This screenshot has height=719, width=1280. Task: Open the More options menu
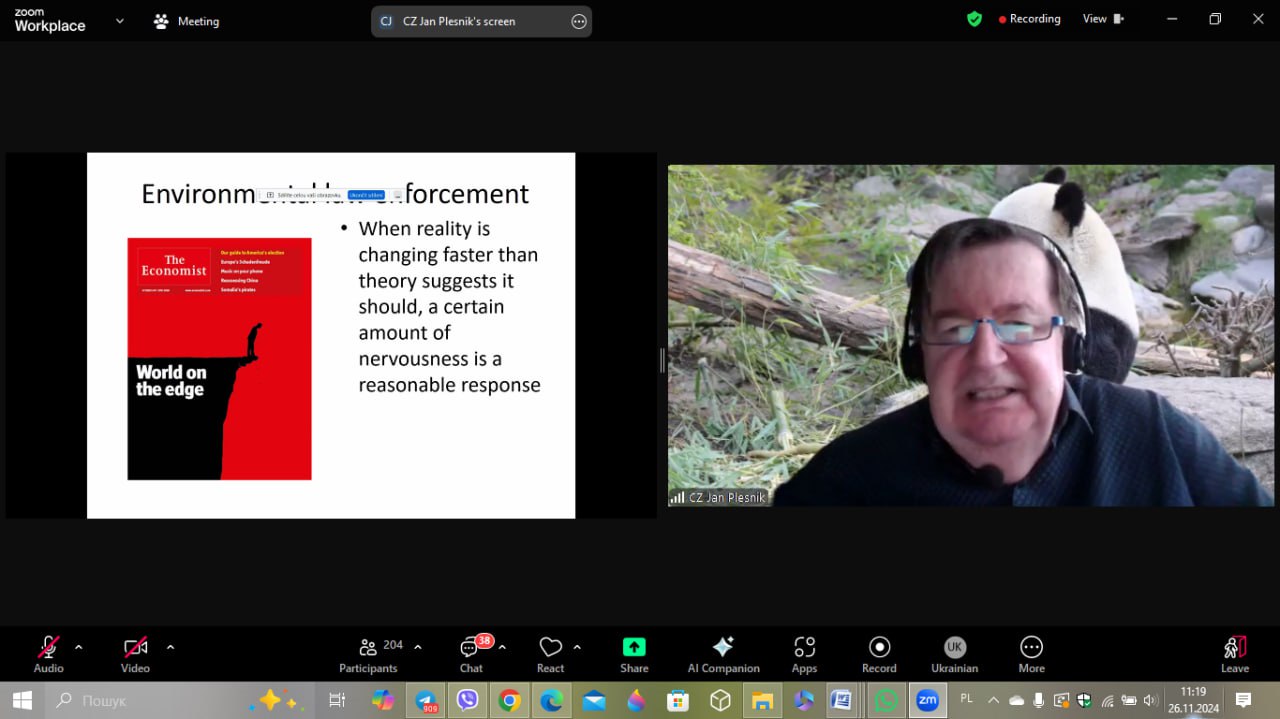(1031, 653)
